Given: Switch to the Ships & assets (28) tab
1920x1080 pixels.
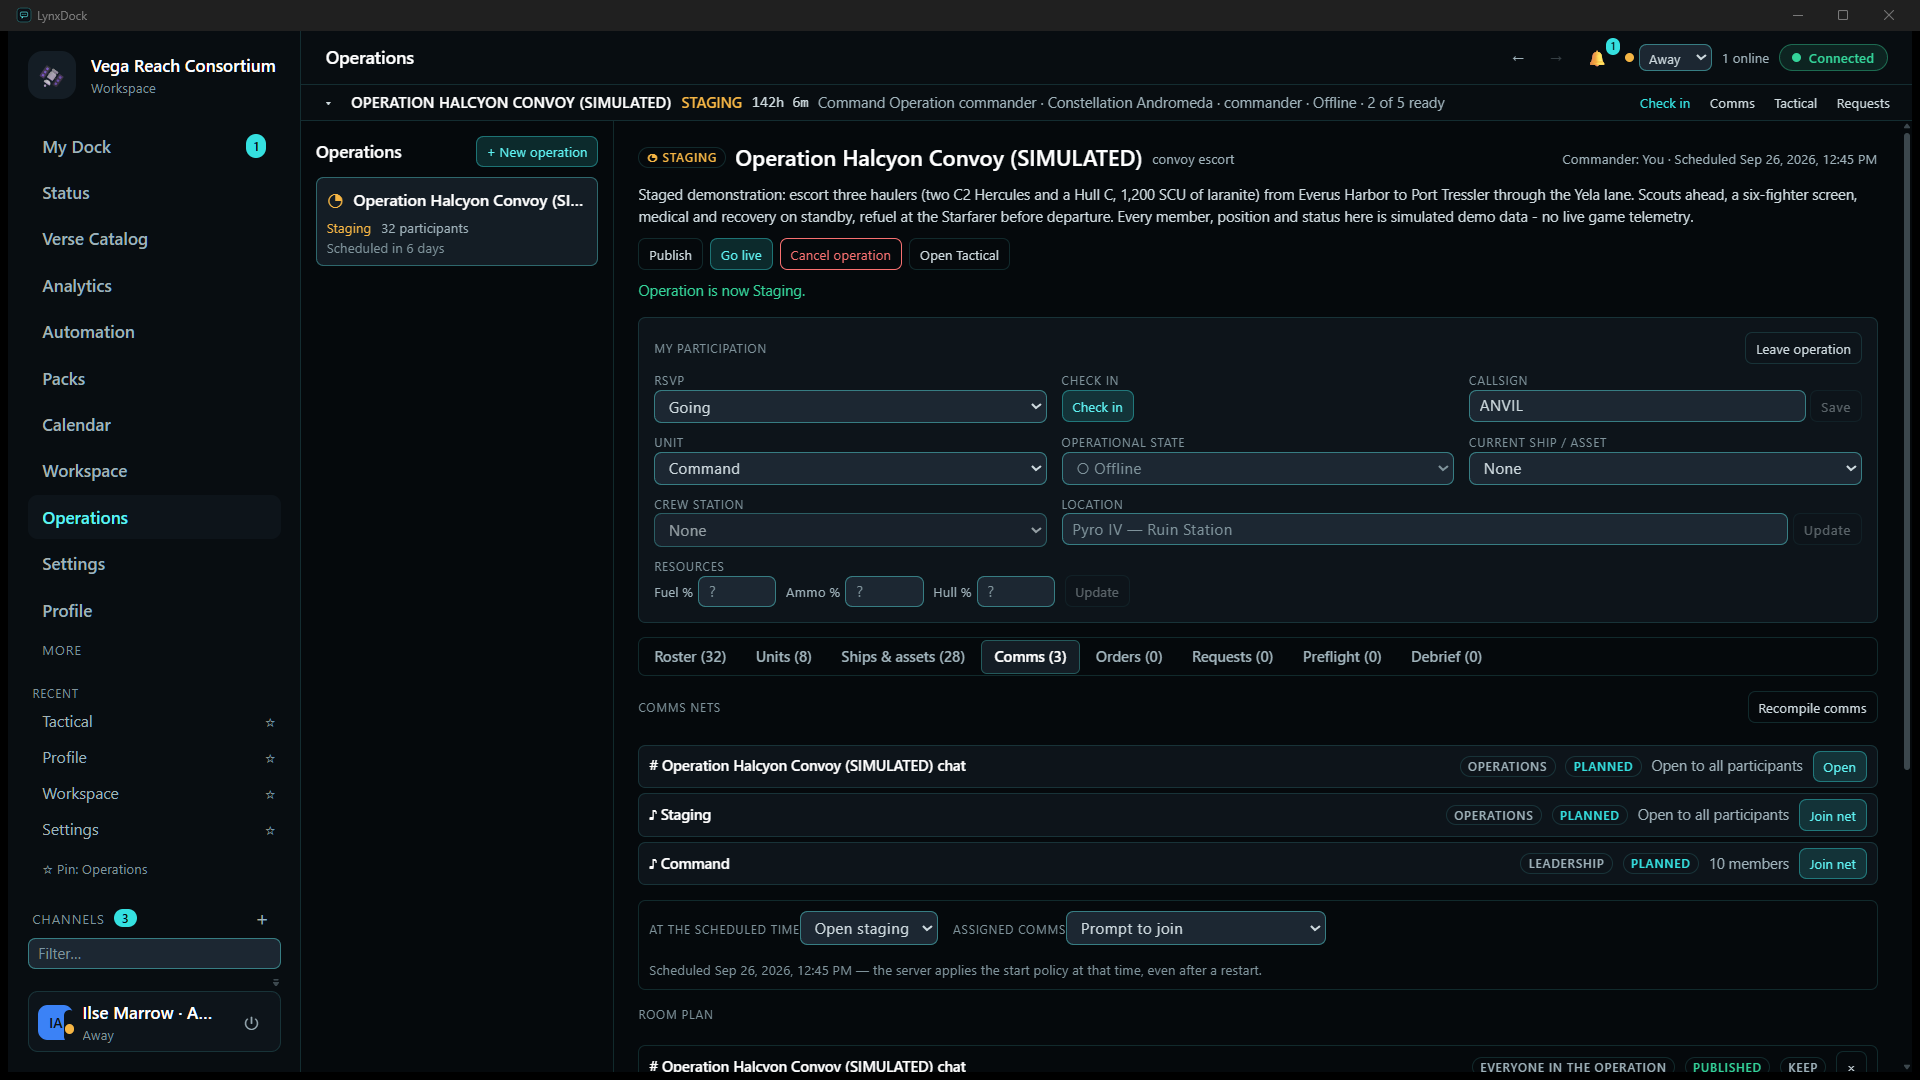Looking at the screenshot, I should 903,657.
